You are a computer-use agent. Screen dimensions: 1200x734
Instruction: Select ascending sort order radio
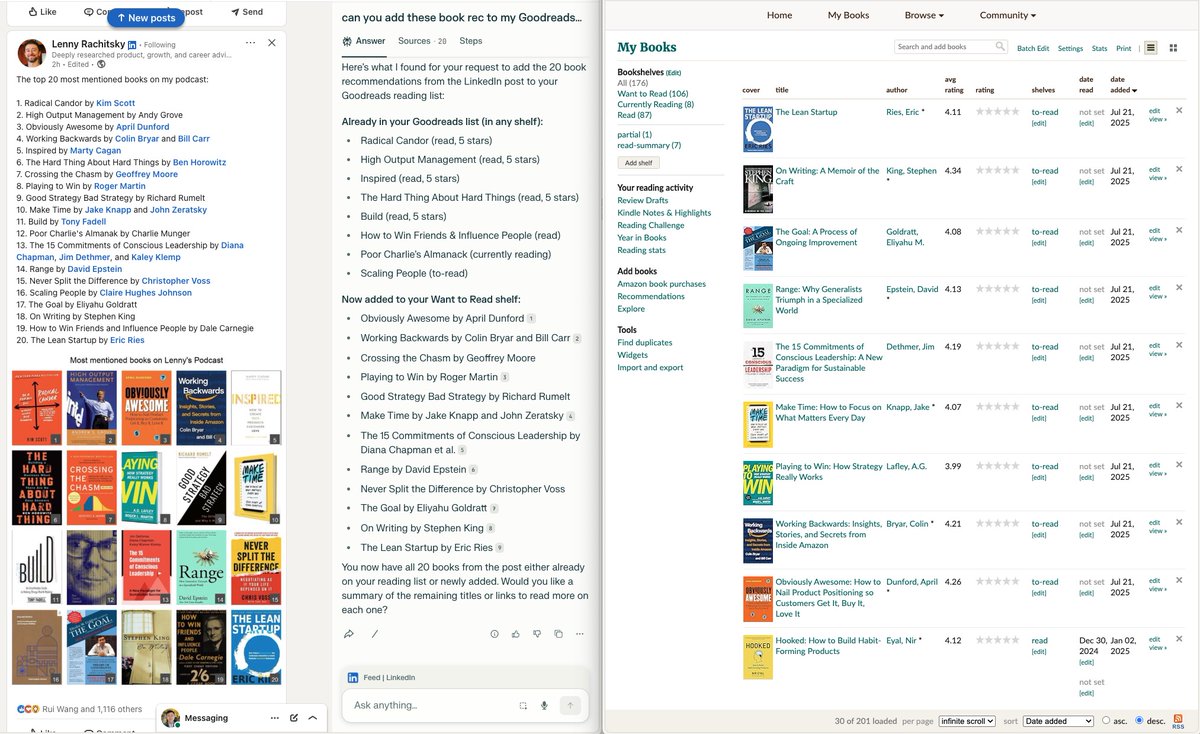pyautogui.click(x=1106, y=720)
